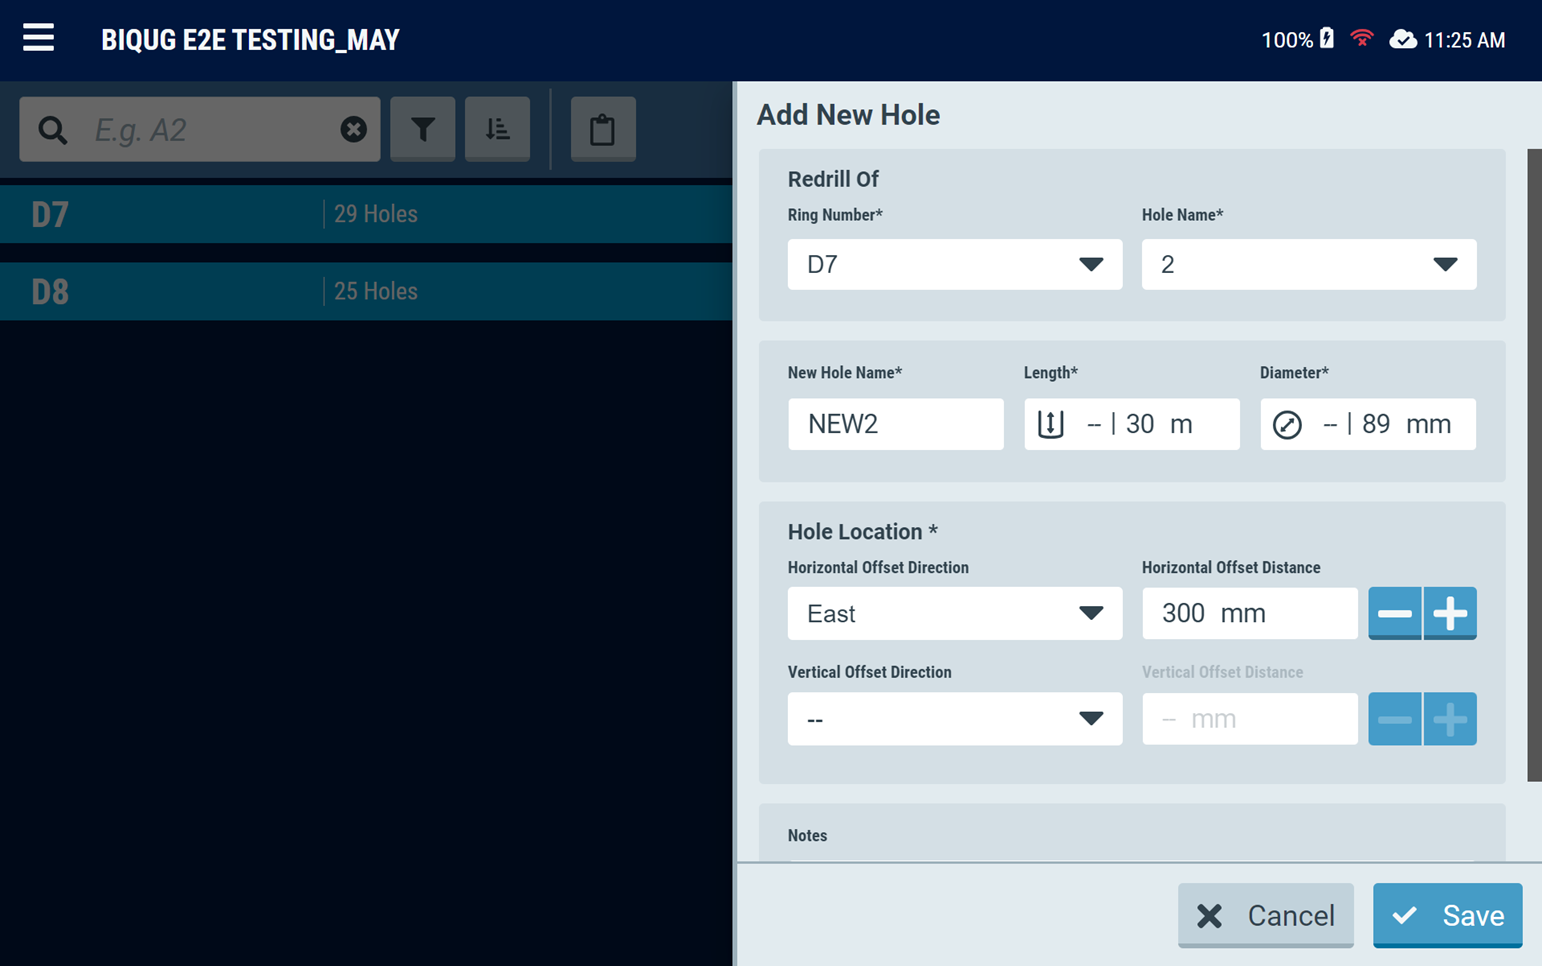1542x966 pixels.
Task: Open the filter options
Action: coord(423,129)
